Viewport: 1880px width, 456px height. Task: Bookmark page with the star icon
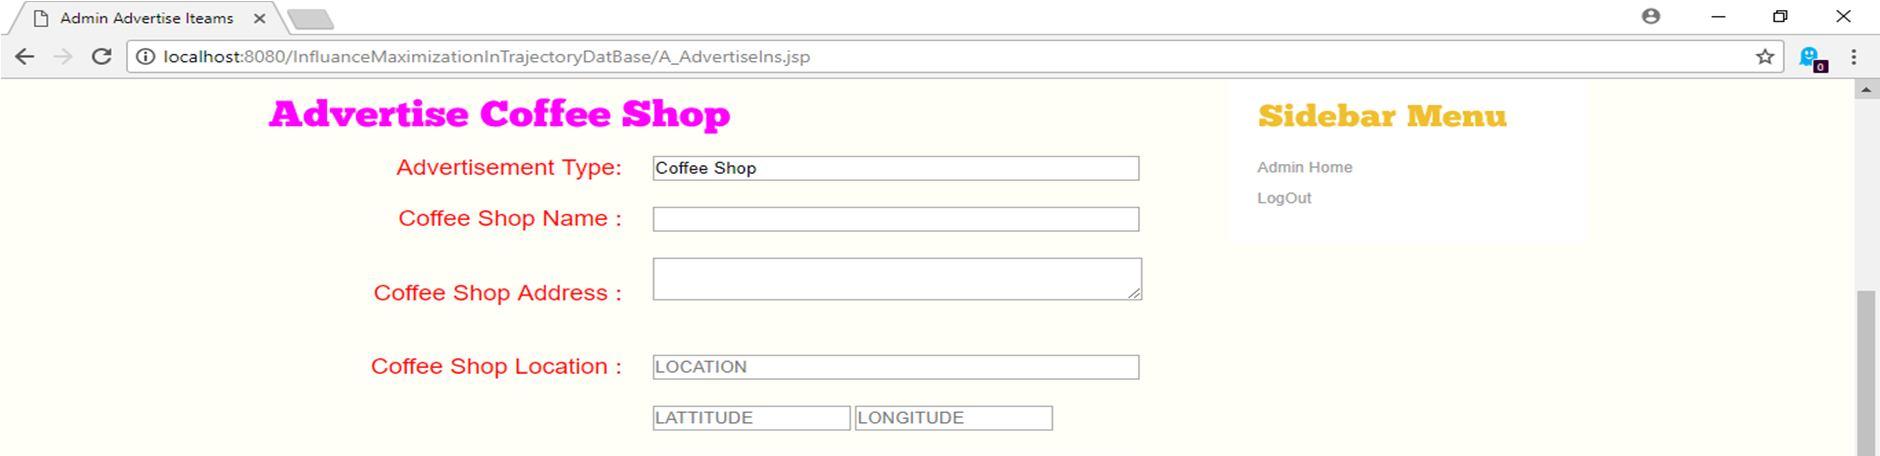[x=1765, y=57]
